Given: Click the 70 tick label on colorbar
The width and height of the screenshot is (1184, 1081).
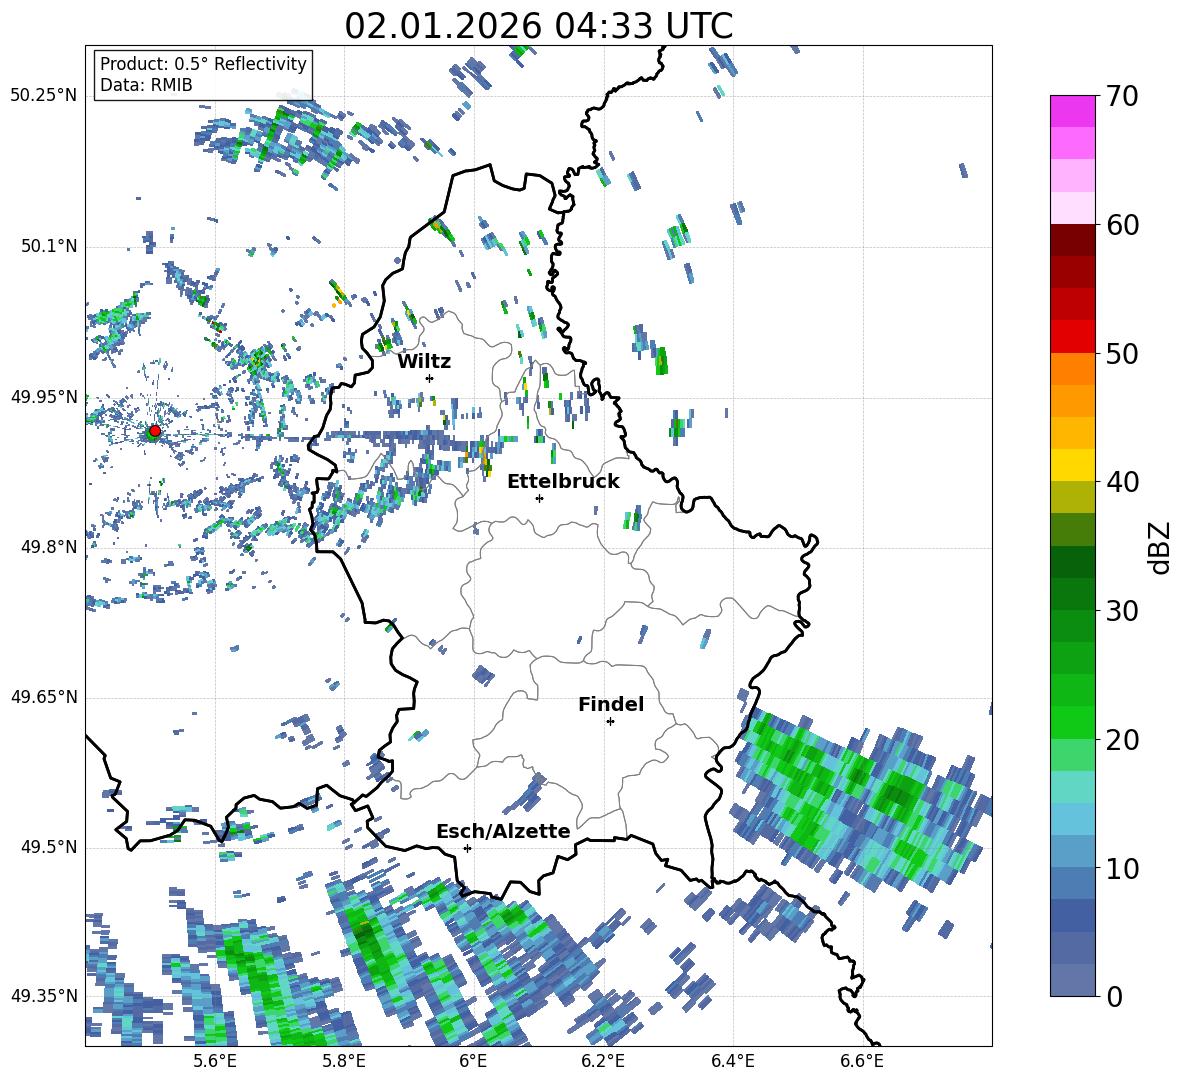Looking at the screenshot, I should 1121,96.
